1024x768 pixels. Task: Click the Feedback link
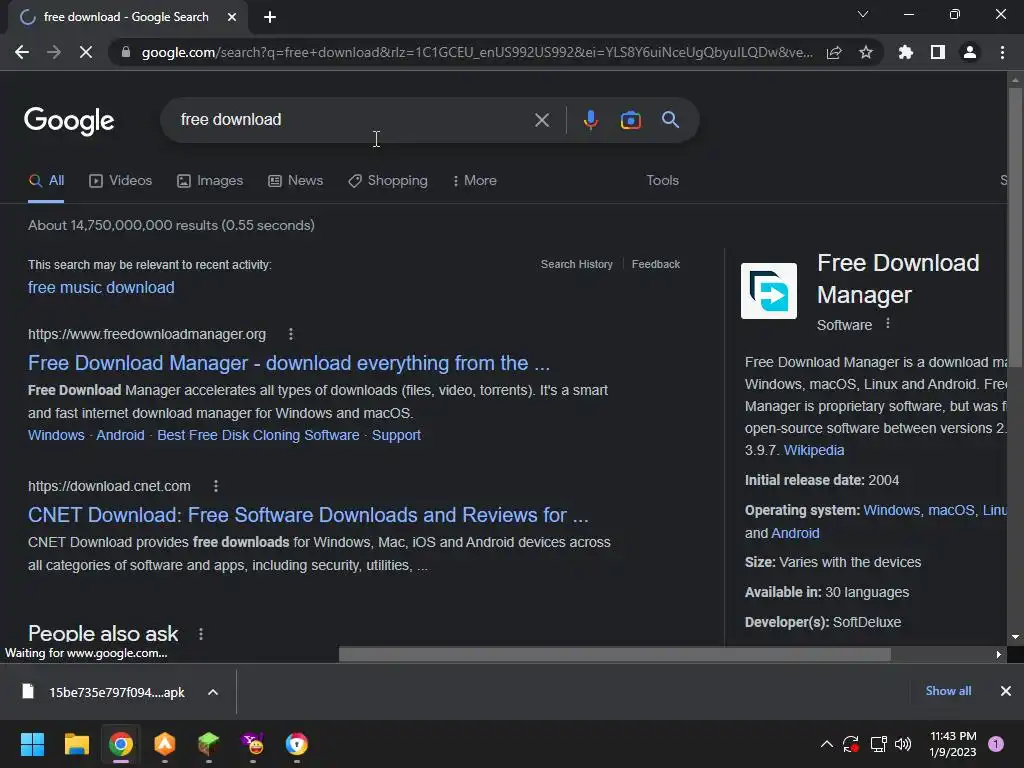[x=656, y=264]
